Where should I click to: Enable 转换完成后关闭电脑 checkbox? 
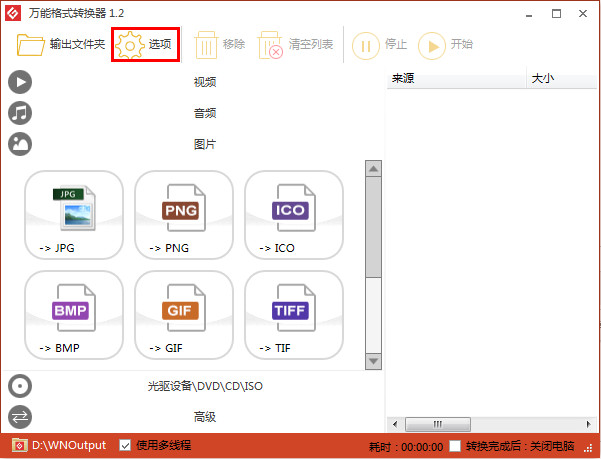tap(456, 445)
